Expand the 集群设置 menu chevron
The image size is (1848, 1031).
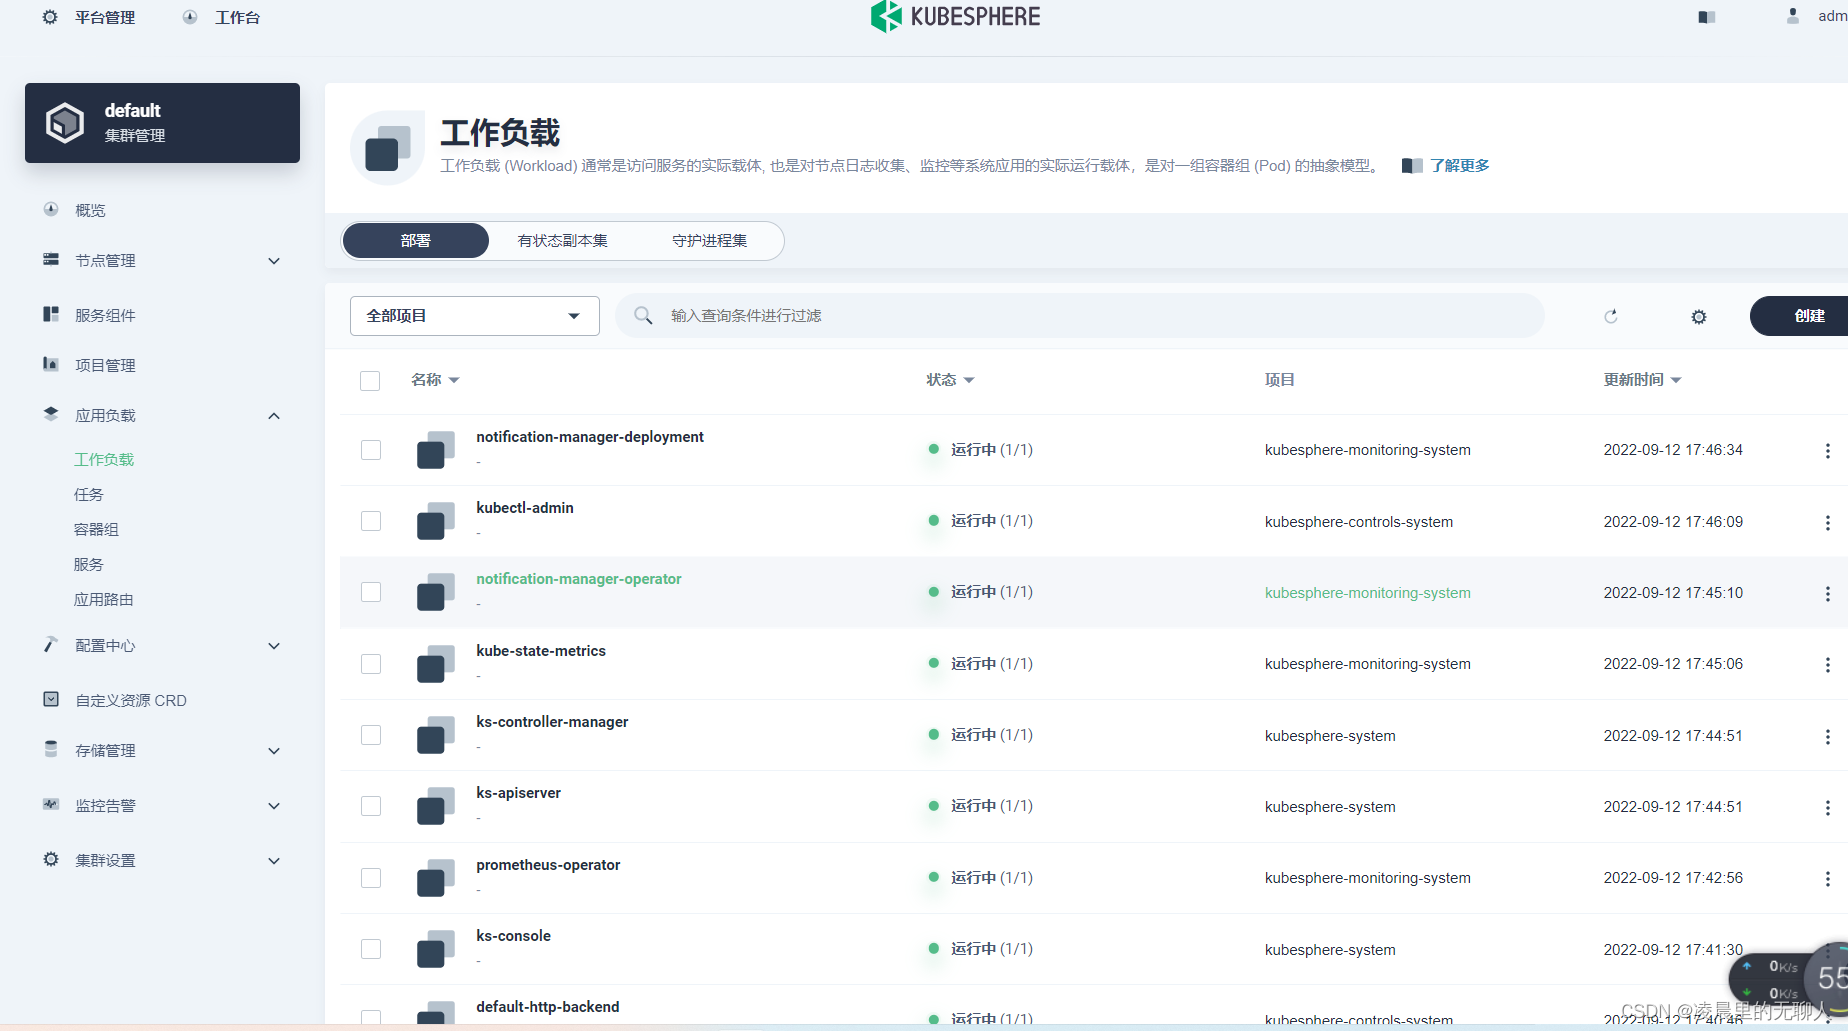click(274, 861)
